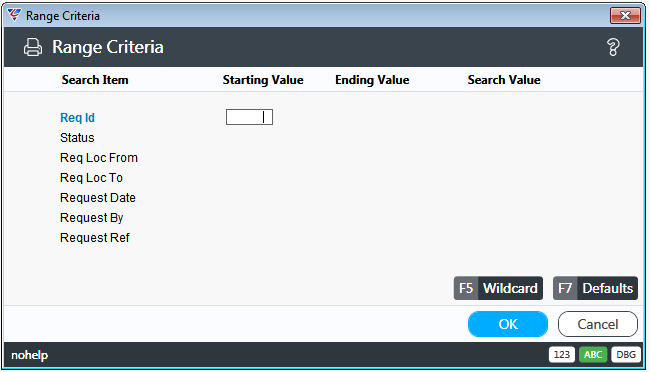Close the Range Criteria window
The height and width of the screenshot is (372, 650).
click(625, 16)
